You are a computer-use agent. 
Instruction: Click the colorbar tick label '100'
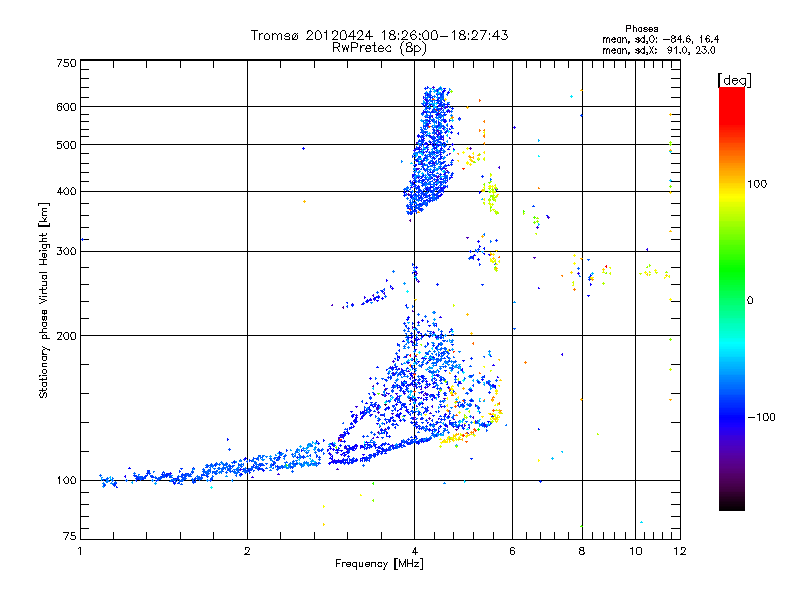tap(757, 184)
